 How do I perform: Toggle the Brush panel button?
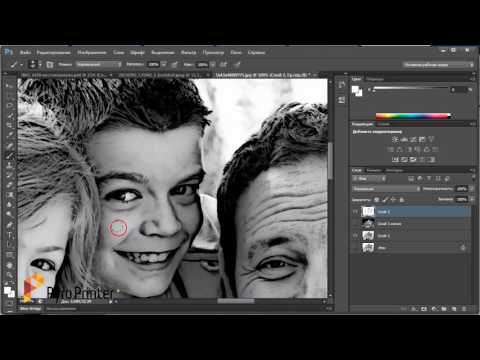tap(50, 64)
